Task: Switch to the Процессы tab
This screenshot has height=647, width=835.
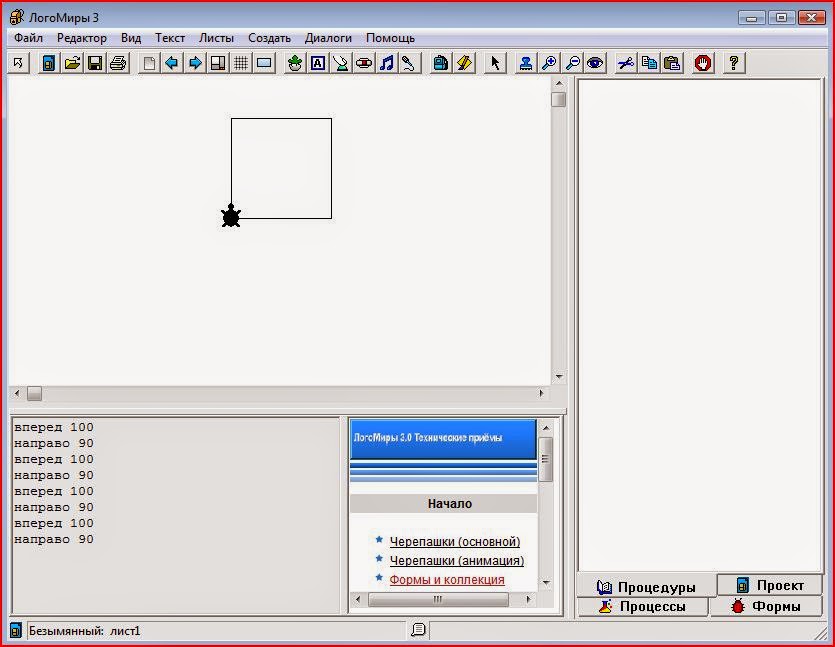Action: click(x=643, y=607)
